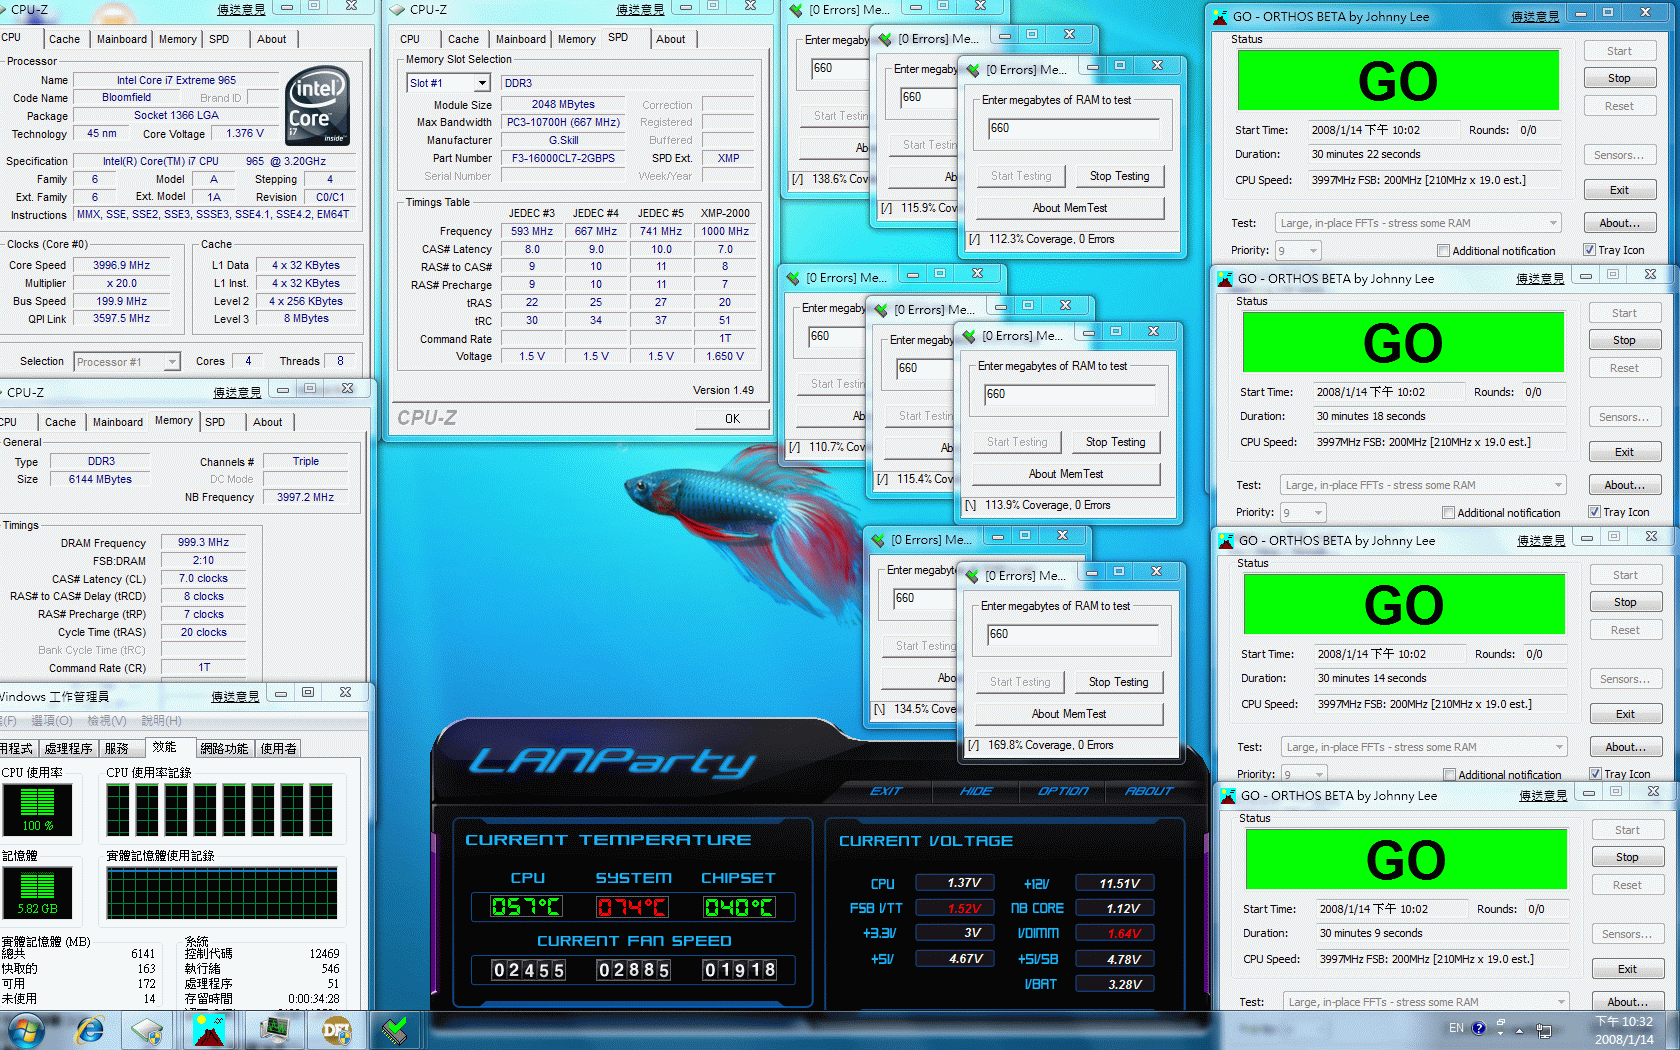
Task: Click Stop Testing in the 112.3% Coverage MemTest
Action: coord(1119,176)
